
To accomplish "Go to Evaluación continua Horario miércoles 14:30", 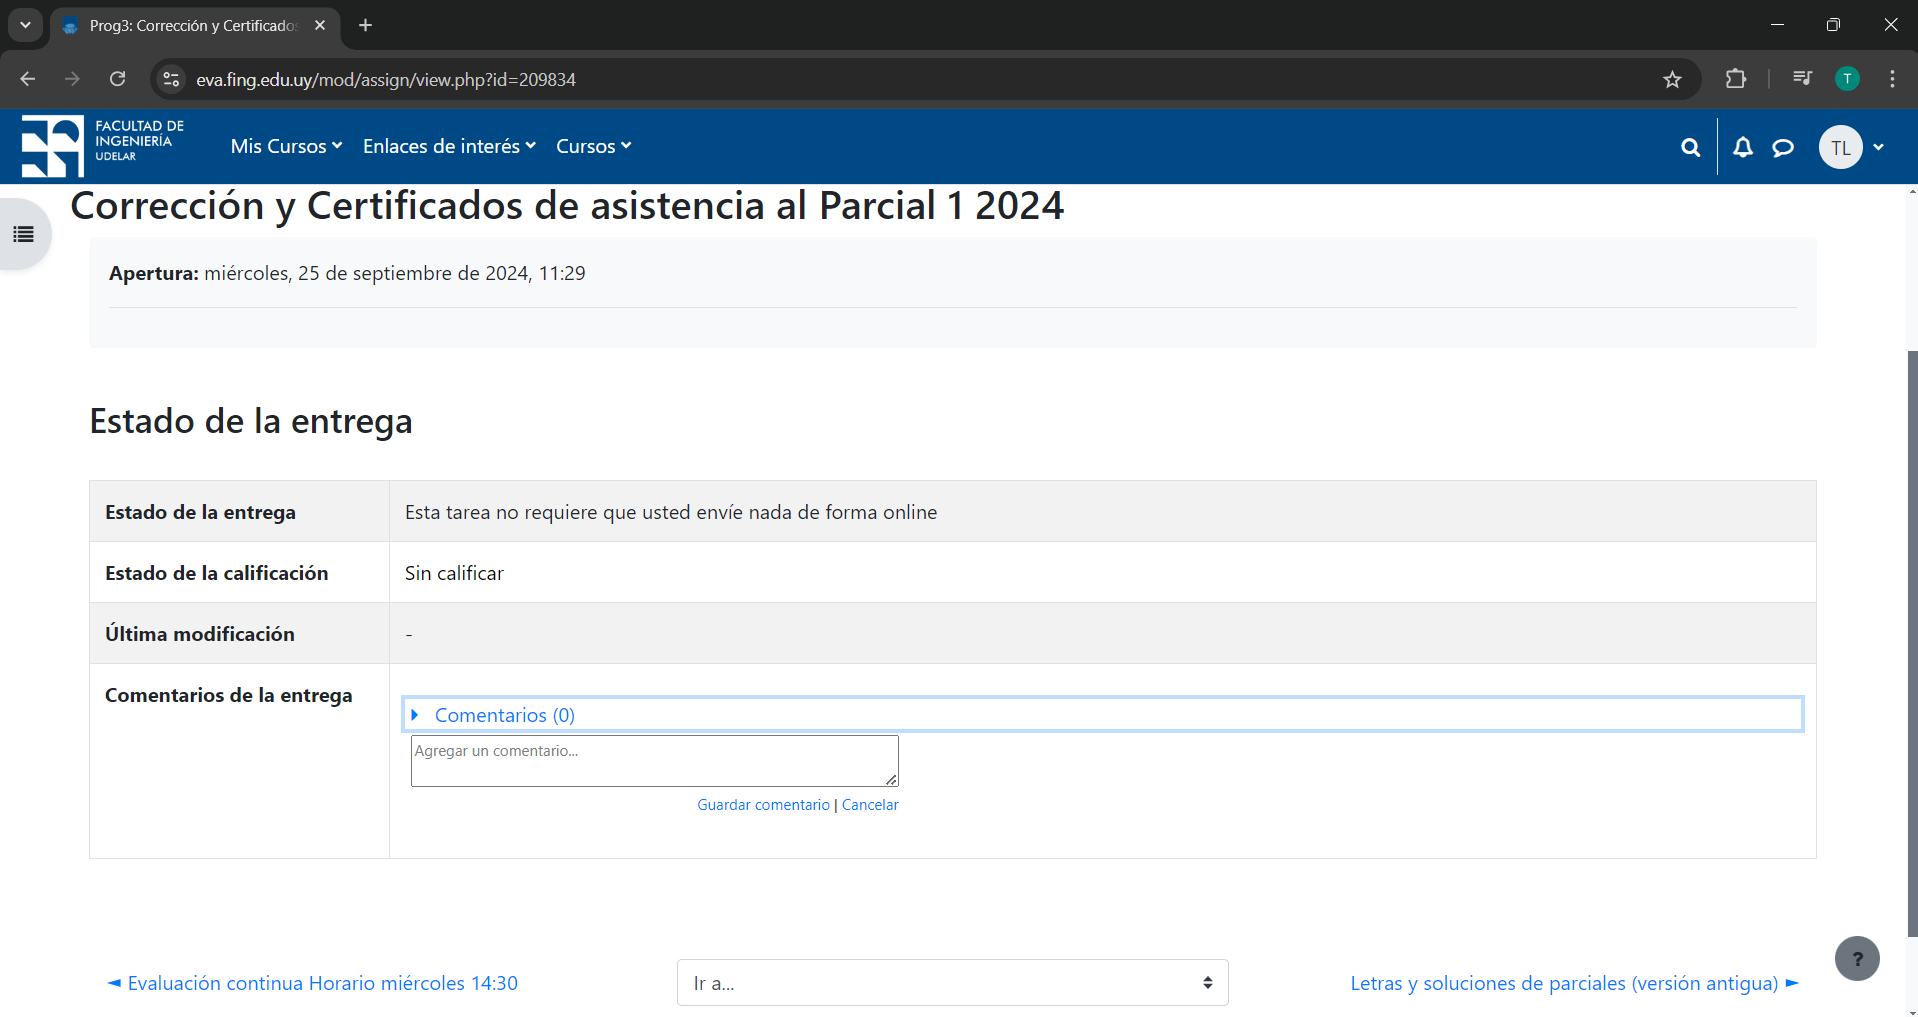I will point(313,983).
